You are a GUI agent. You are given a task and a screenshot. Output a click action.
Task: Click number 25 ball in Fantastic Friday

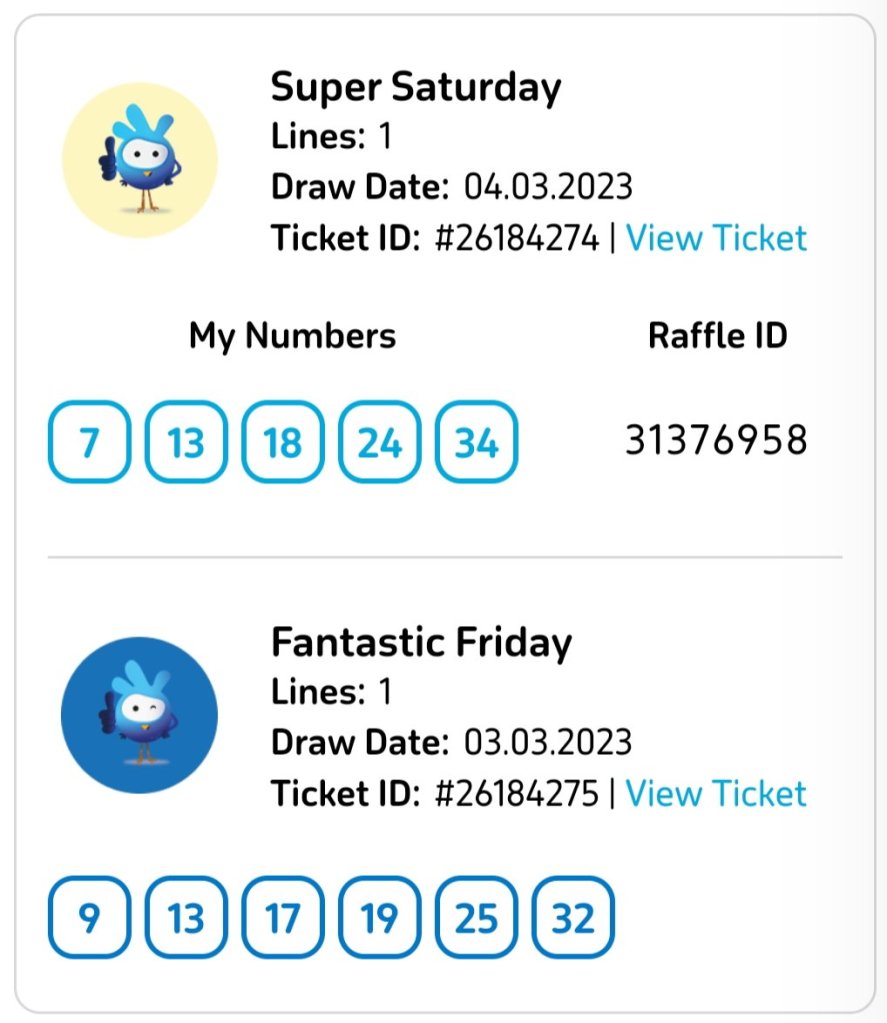[x=477, y=917]
